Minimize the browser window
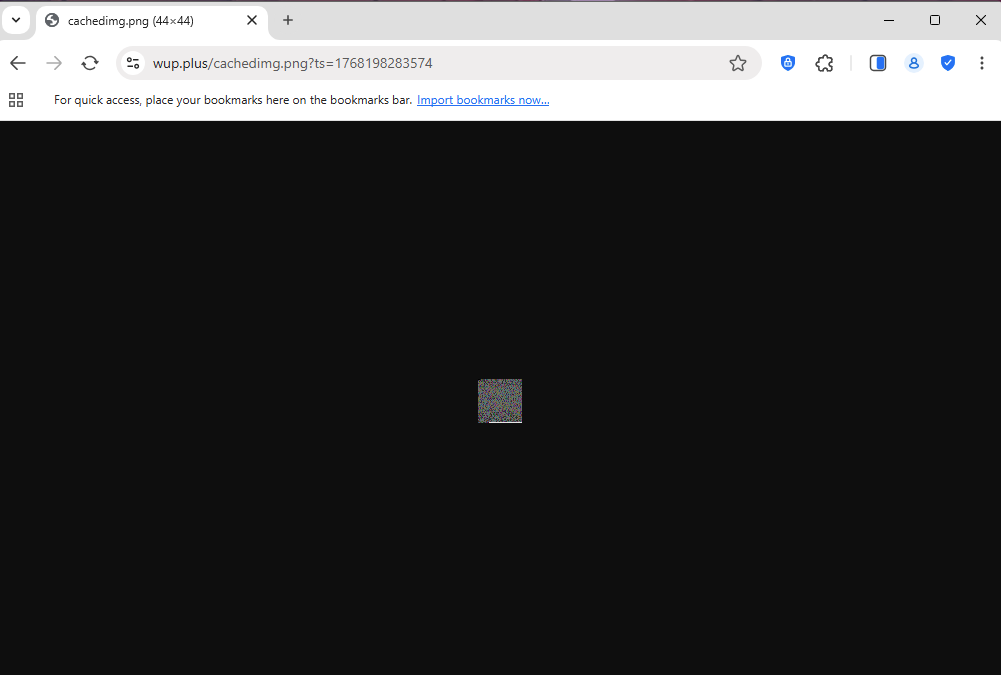Image resolution: width=1001 pixels, height=675 pixels. pyautogui.click(x=888, y=20)
